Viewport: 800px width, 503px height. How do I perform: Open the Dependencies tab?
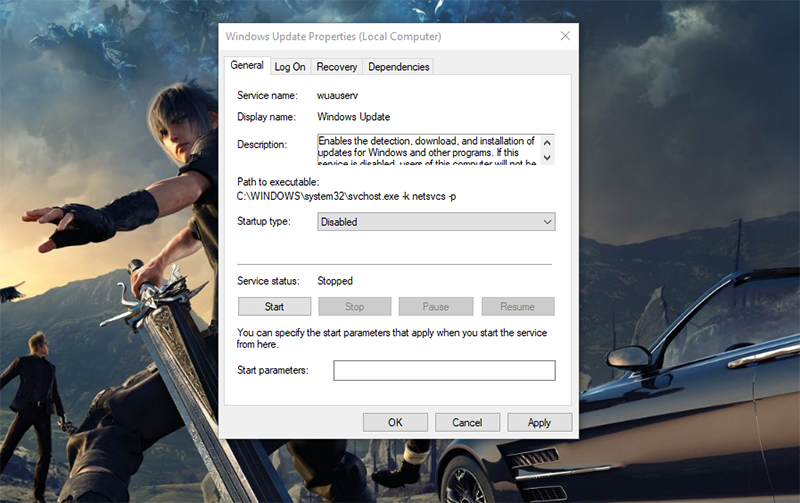(x=398, y=67)
